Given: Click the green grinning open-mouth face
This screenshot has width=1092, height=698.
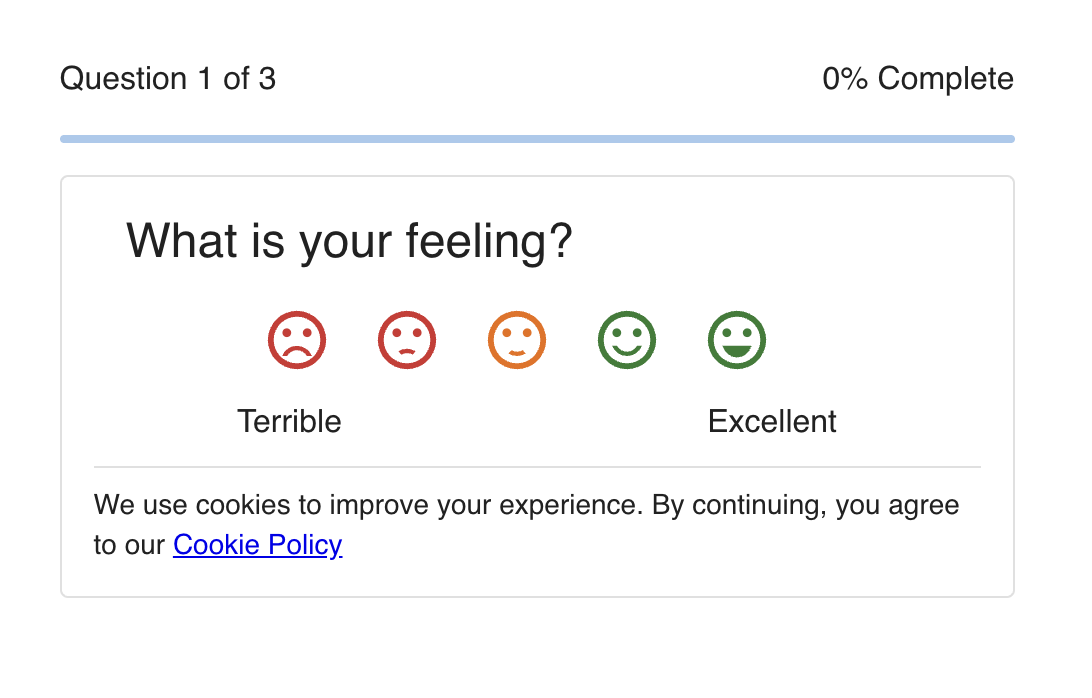Looking at the screenshot, I should 737,340.
